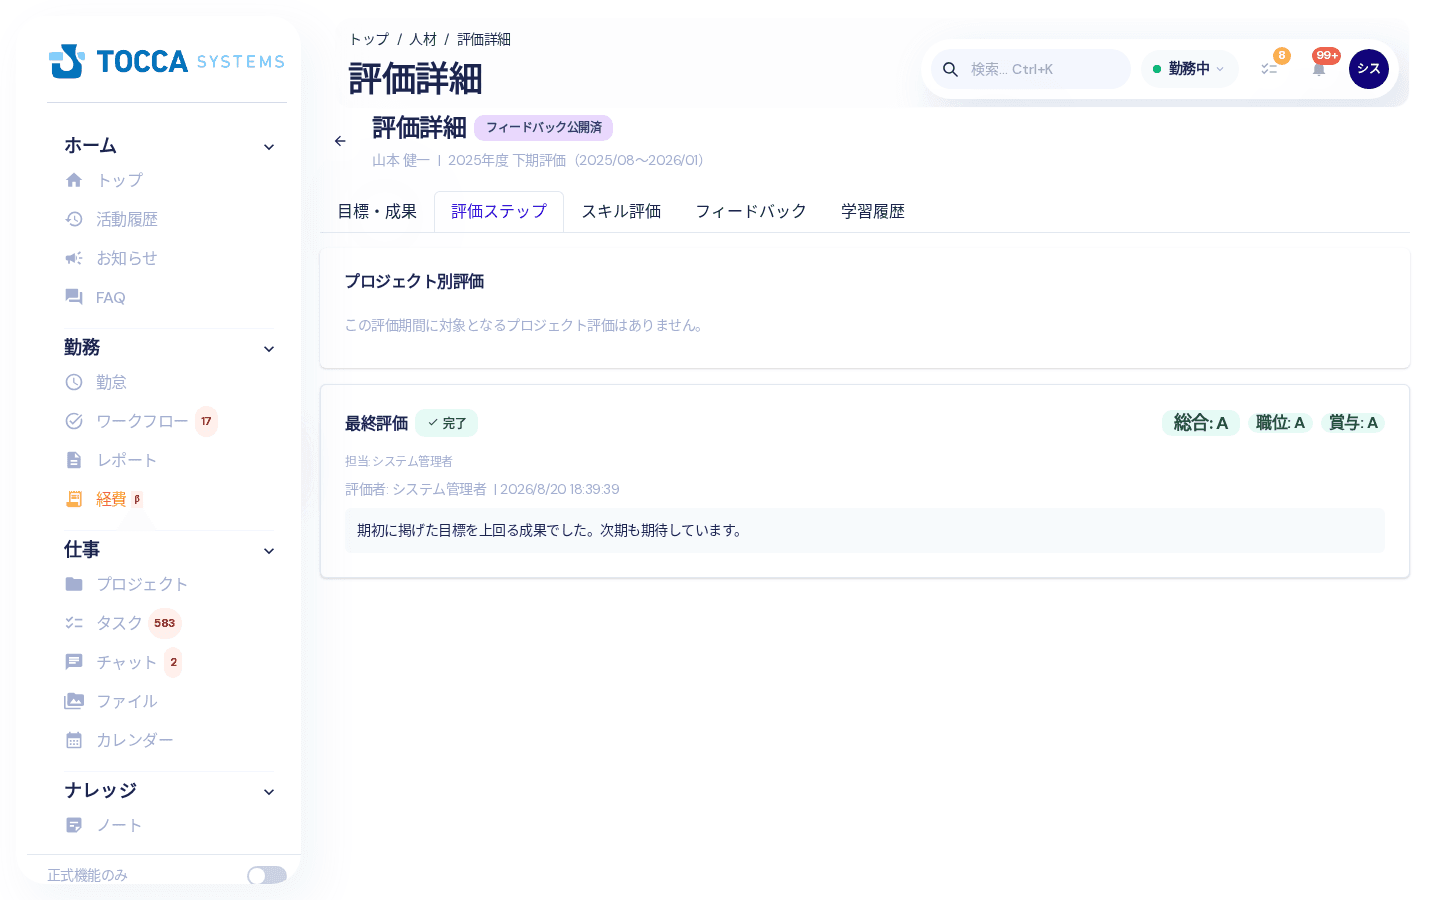Open the フィードバック tab
The width and height of the screenshot is (1440, 900).
(x=751, y=212)
